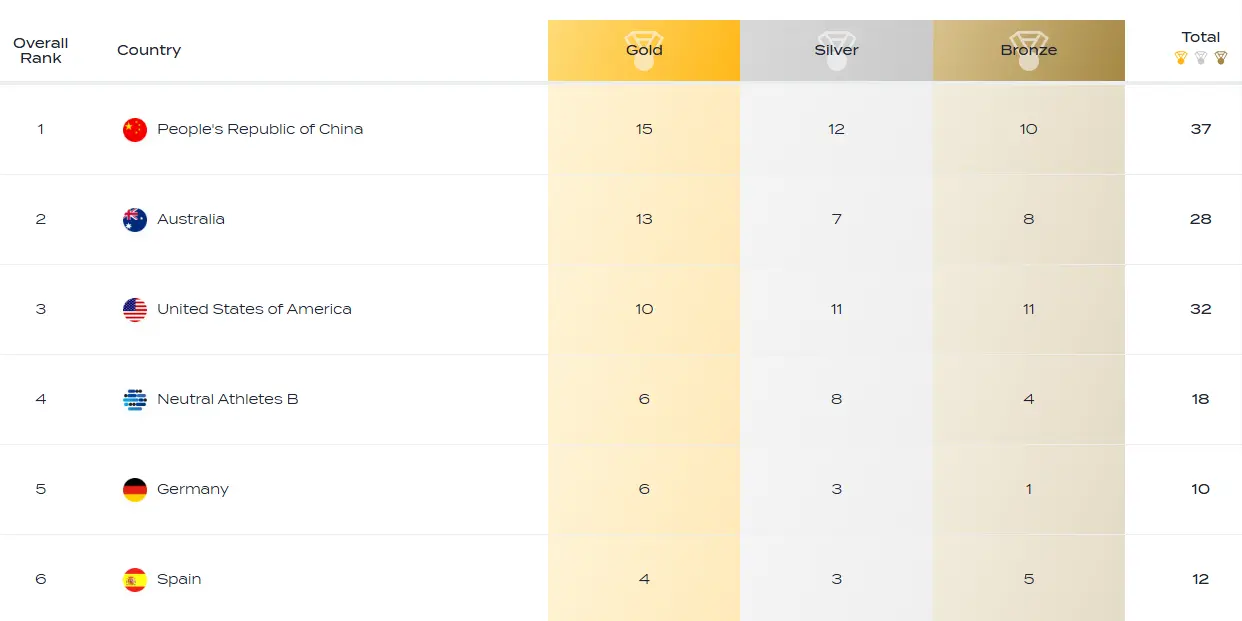Click the bronze medal icon under Total
Viewport: 1242px width, 621px height.
[x=1221, y=58]
